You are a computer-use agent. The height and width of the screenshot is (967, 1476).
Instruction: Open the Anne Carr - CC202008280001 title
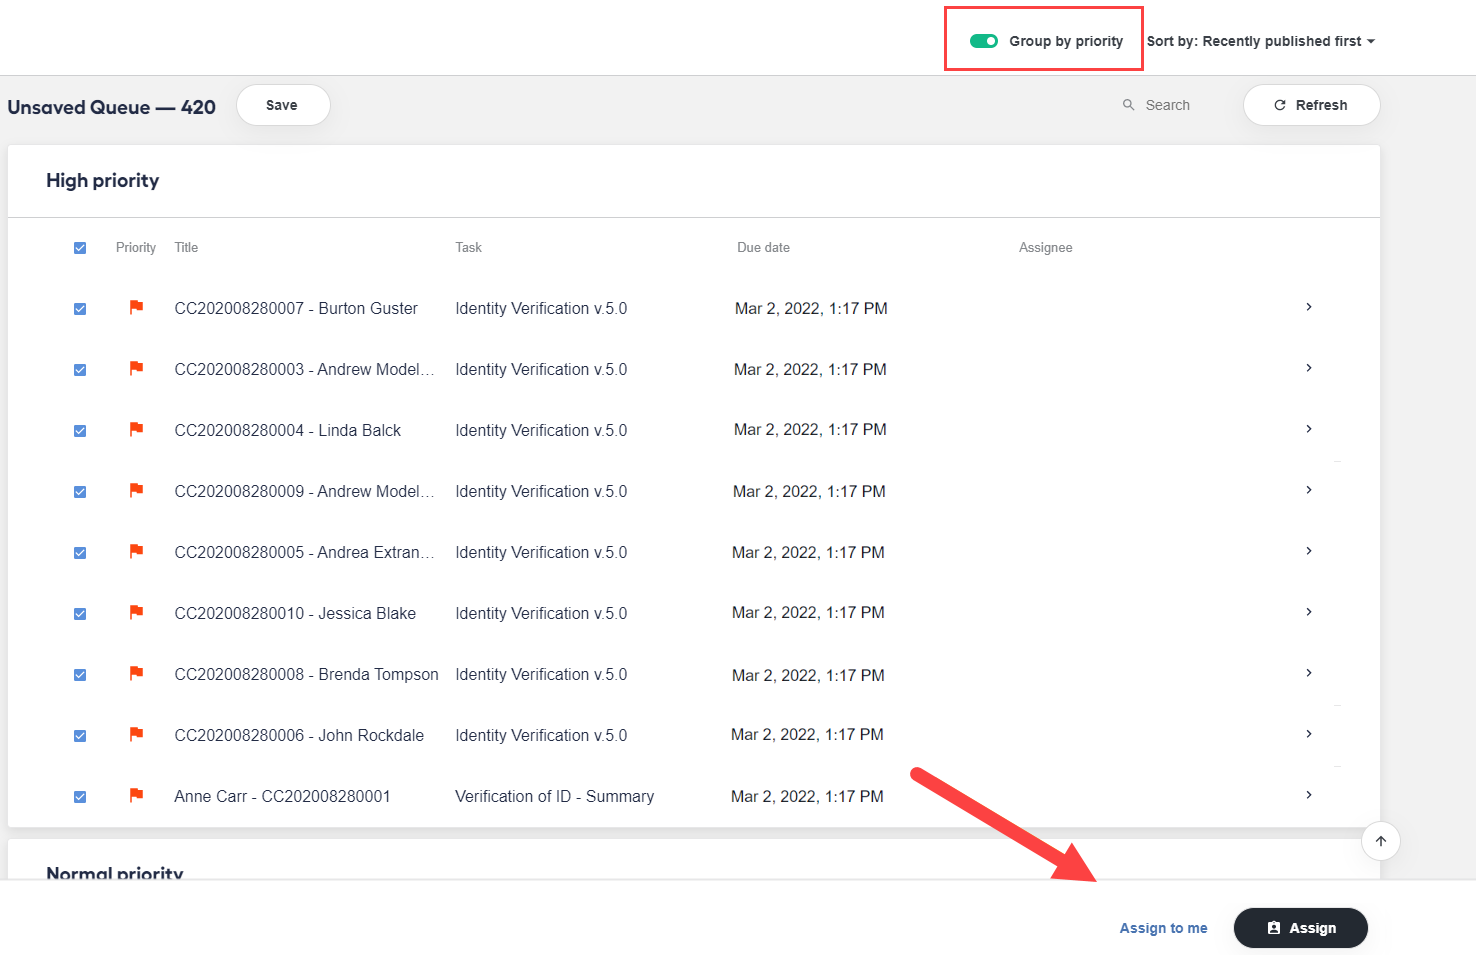pos(282,797)
